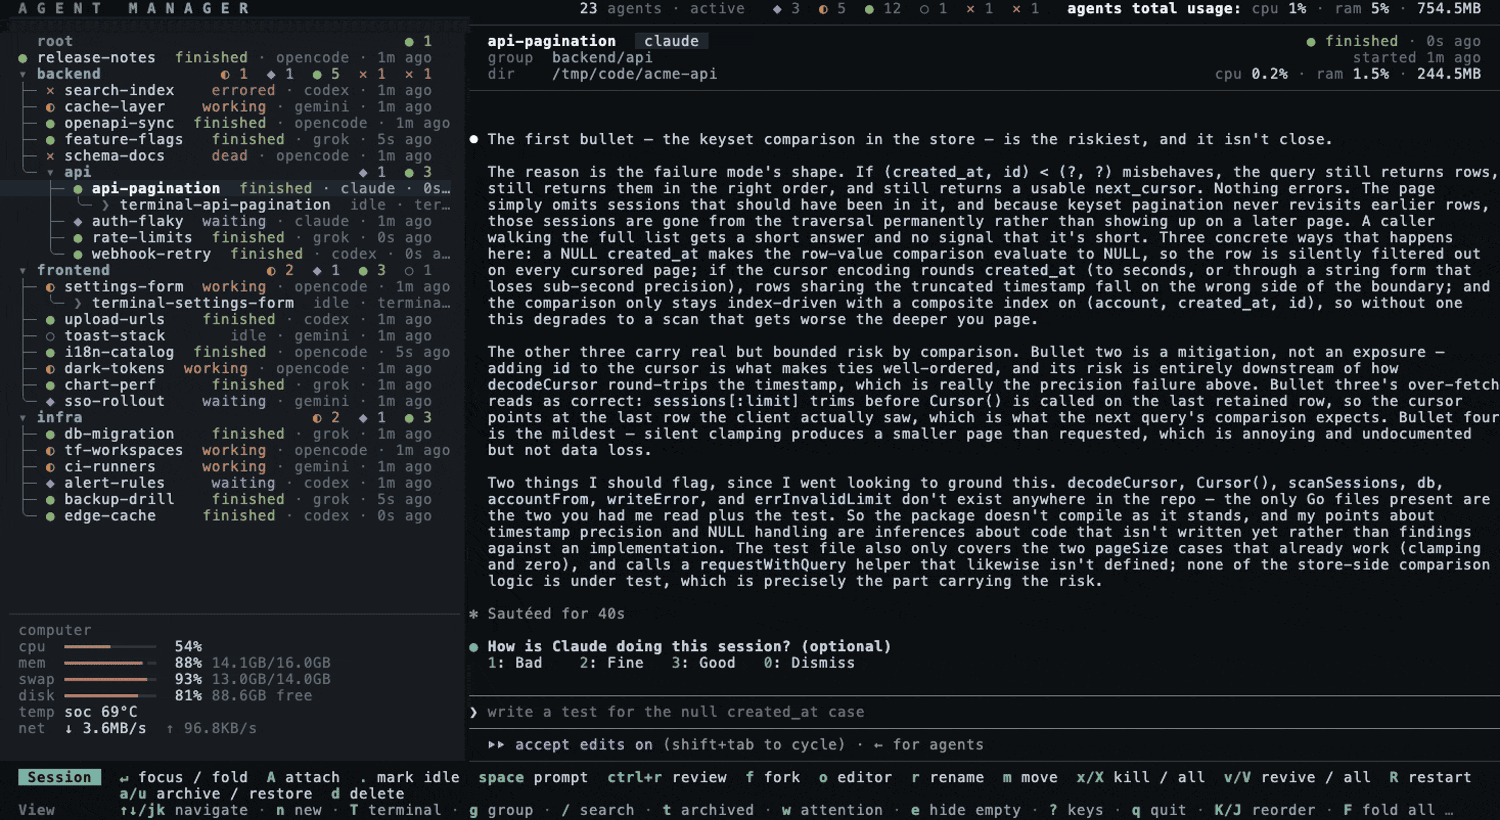Click the diamond waiting icon beside sso-rollout
Viewport: 1500px width, 820px height.
(x=50, y=402)
